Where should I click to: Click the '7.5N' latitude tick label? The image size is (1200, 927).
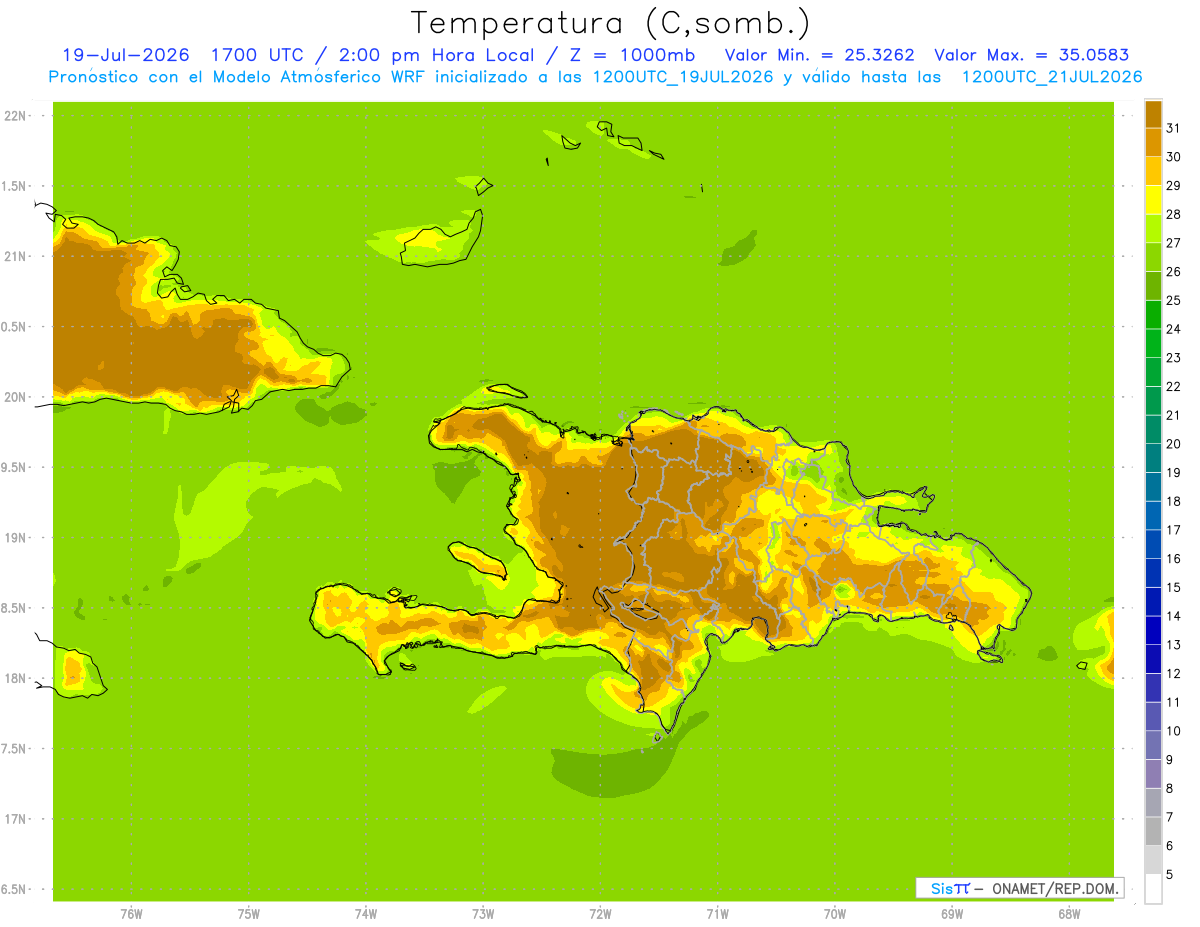coord(14,749)
